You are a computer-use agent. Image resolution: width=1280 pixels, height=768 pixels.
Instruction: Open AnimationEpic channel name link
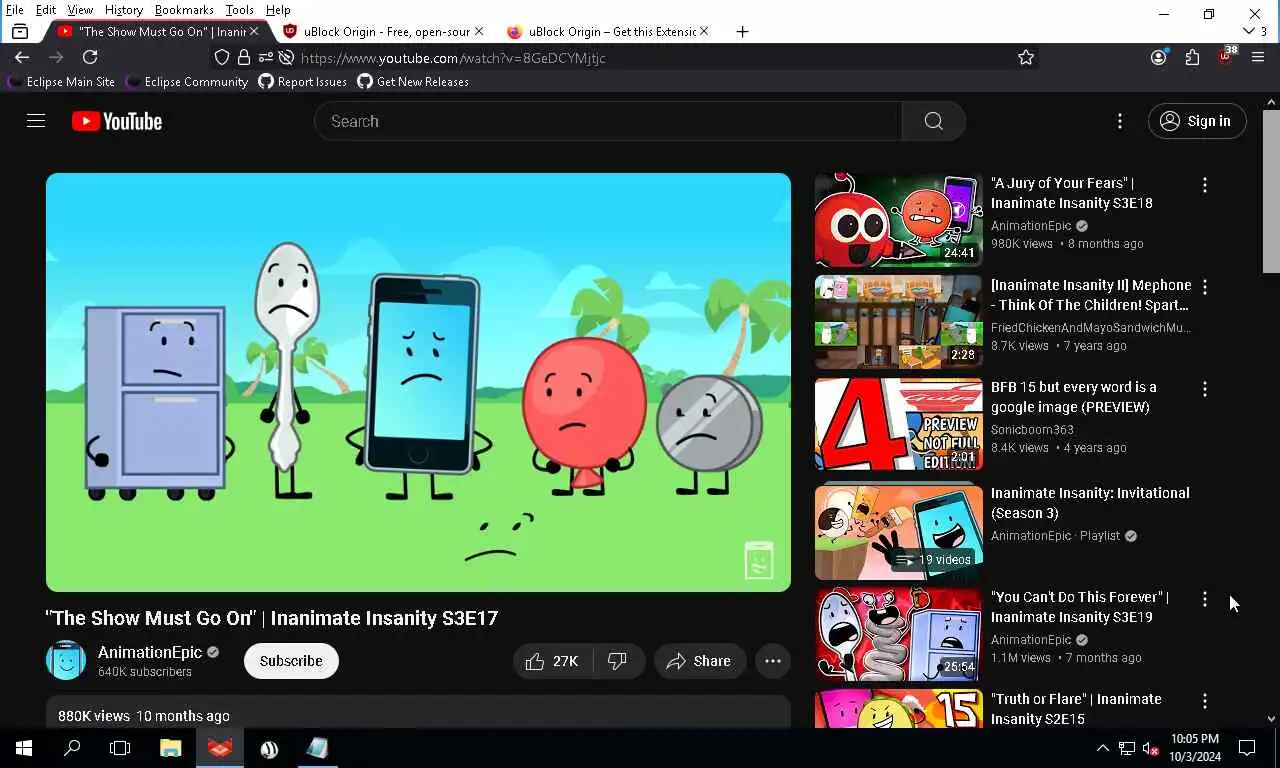click(150, 652)
